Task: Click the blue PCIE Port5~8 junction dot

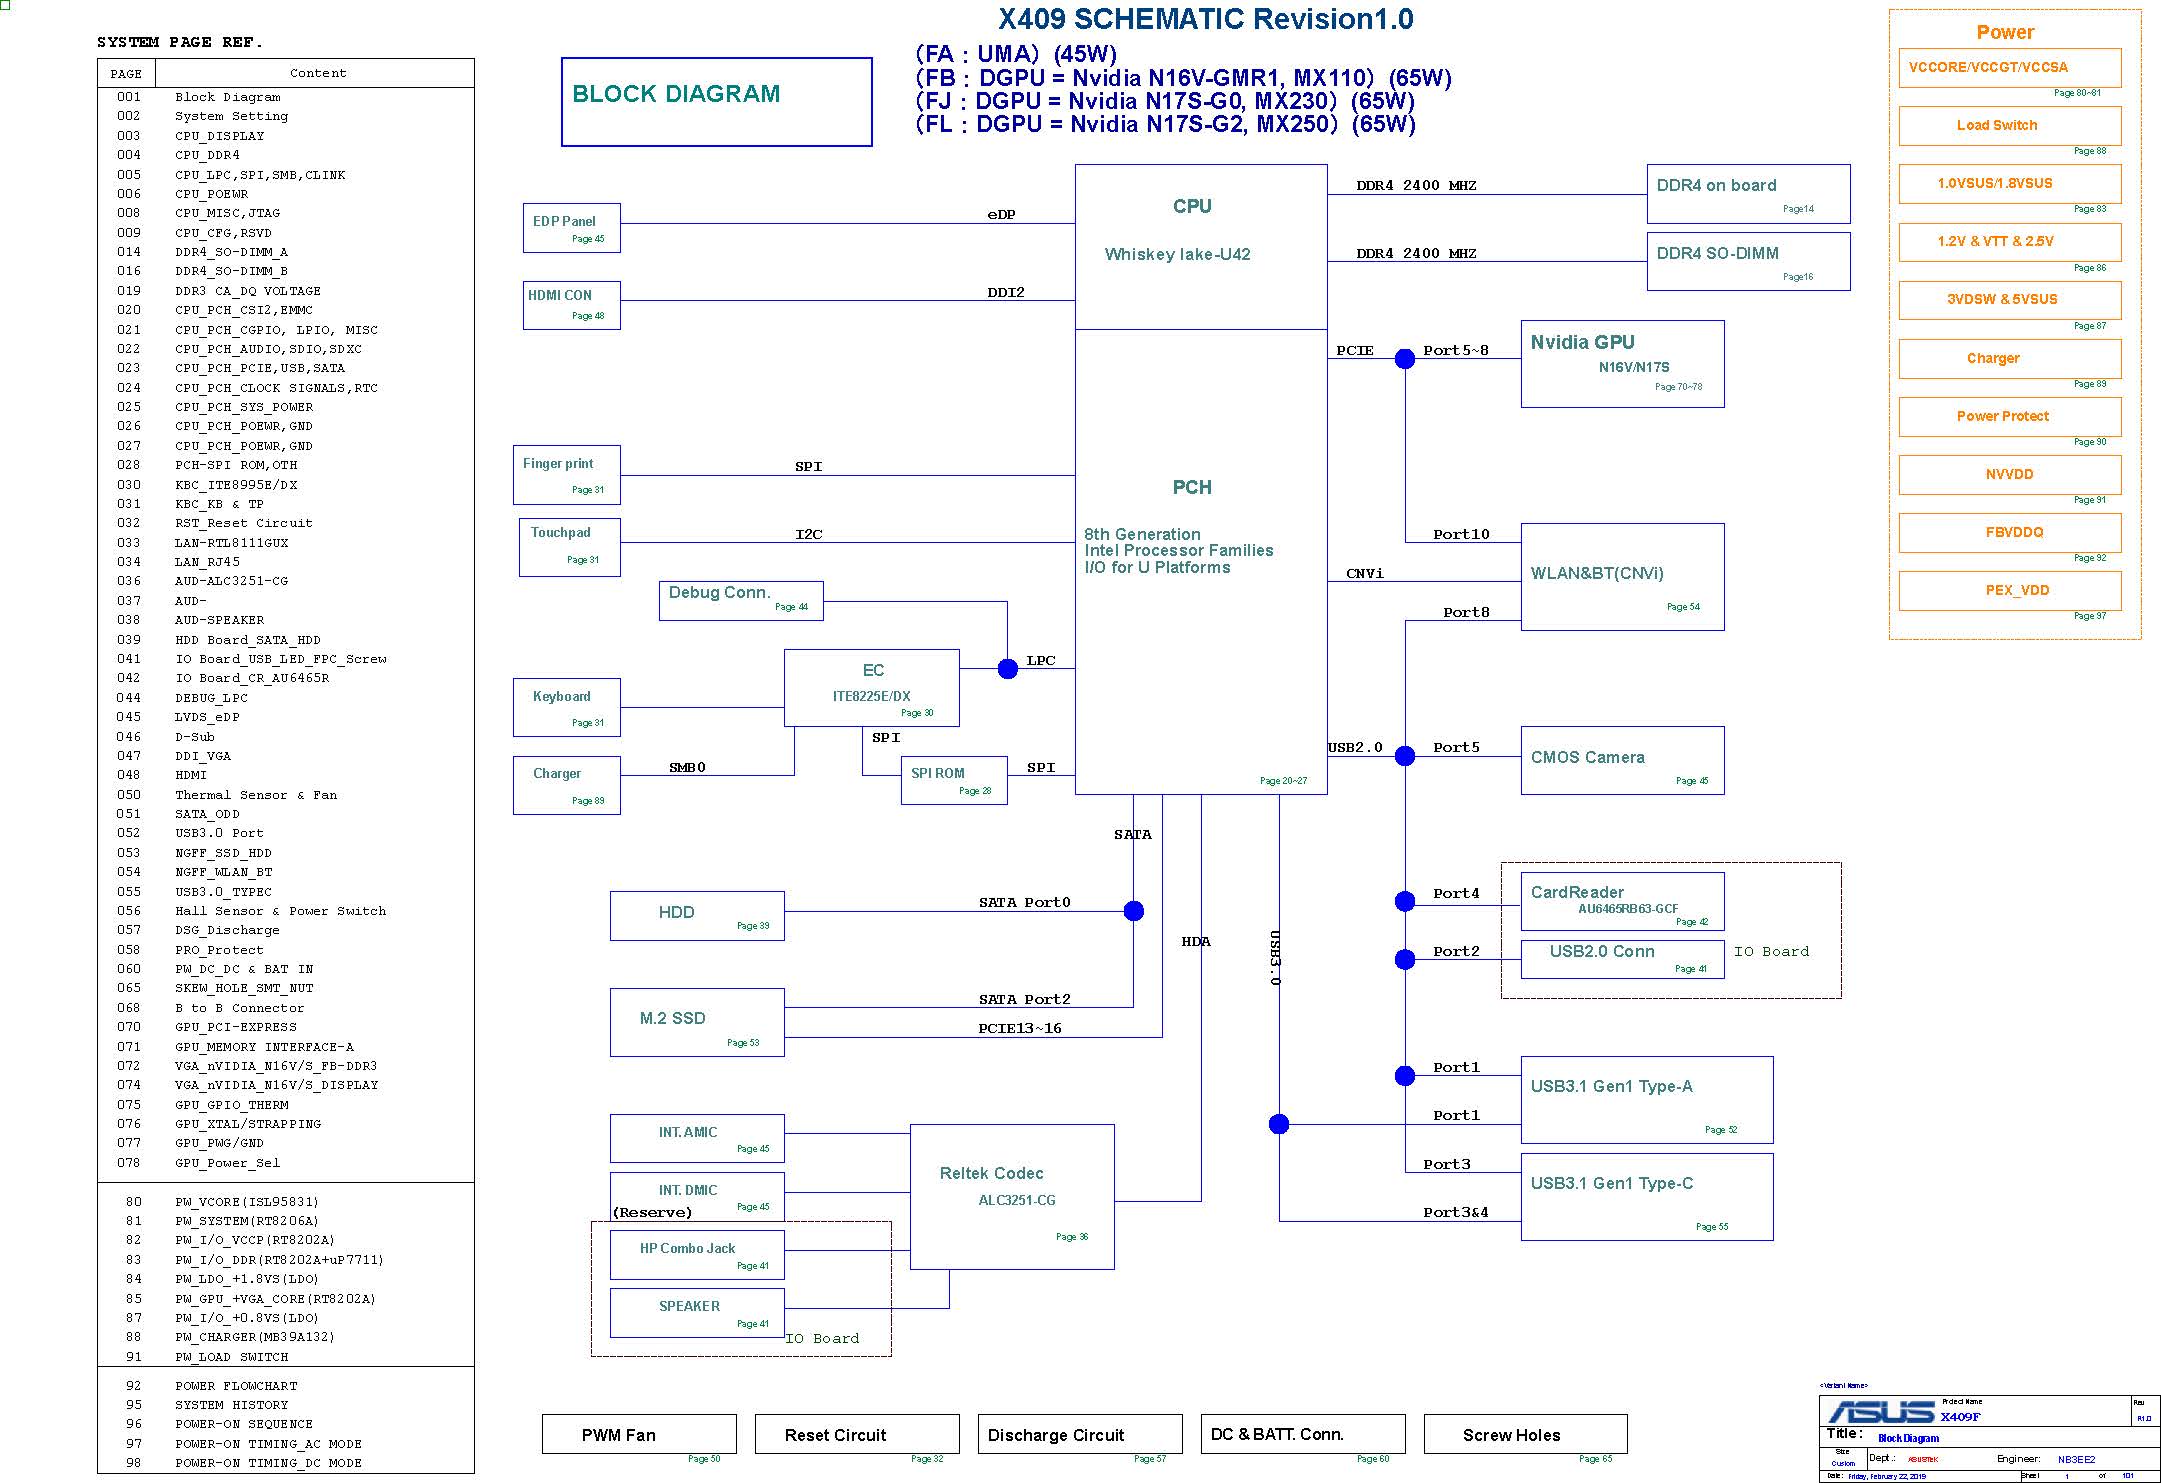Action: tap(1405, 359)
